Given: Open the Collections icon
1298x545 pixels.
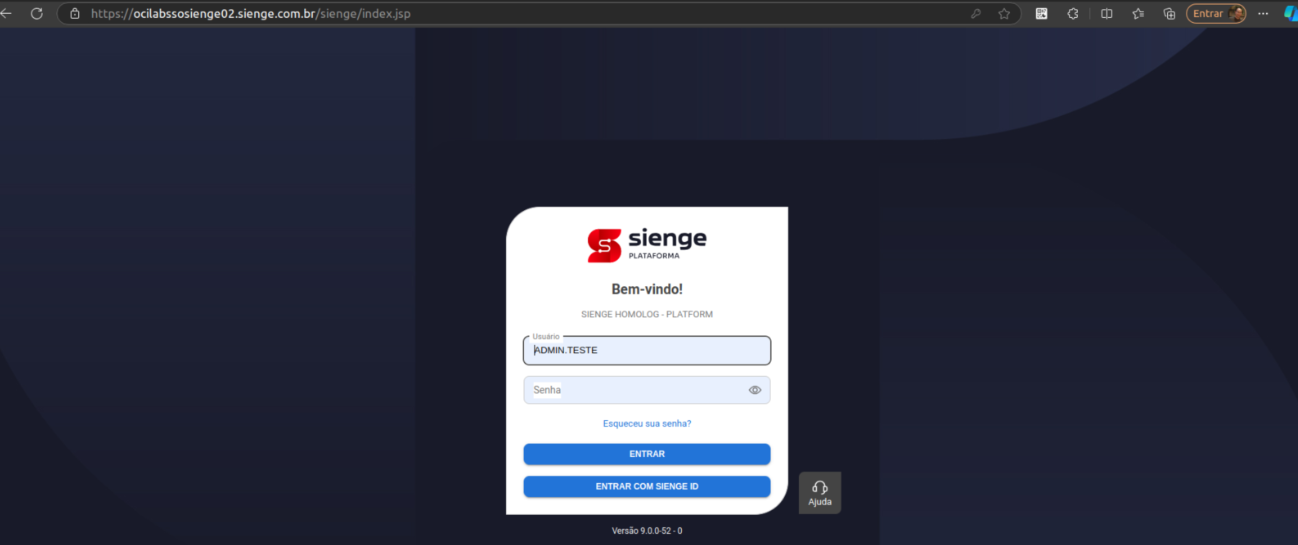Looking at the screenshot, I should click(1169, 14).
